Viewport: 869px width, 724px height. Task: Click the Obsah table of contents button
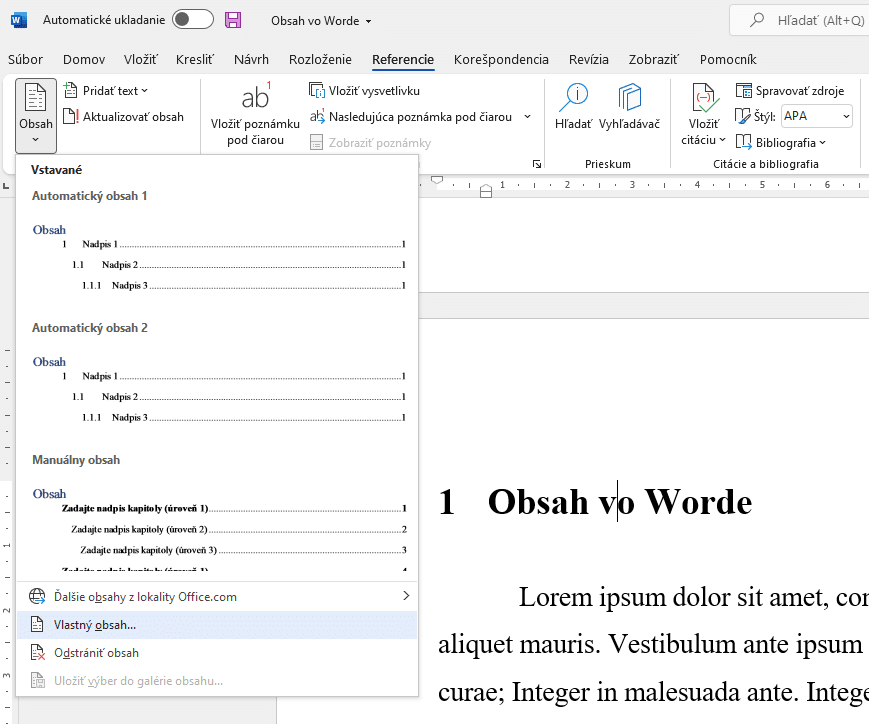click(x=36, y=115)
